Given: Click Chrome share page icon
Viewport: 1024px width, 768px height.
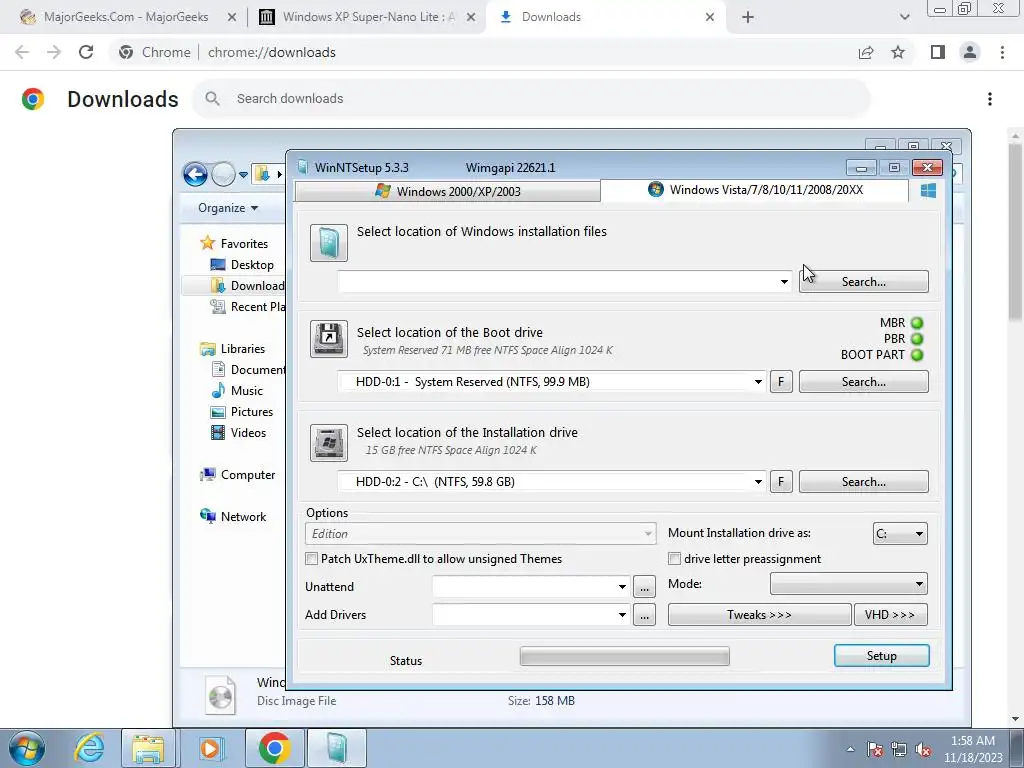Looking at the screenshot, I should click(866, 52).
